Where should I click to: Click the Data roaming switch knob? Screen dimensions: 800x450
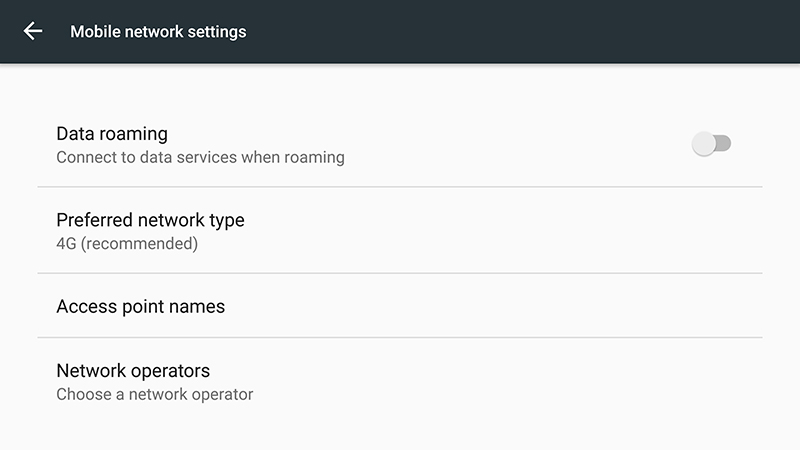coord(704,144)
